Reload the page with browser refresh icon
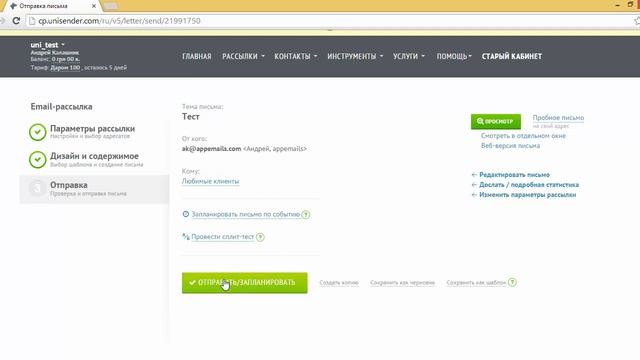The image size is (640, 360). pyautogui.click(x=16, y=20)
